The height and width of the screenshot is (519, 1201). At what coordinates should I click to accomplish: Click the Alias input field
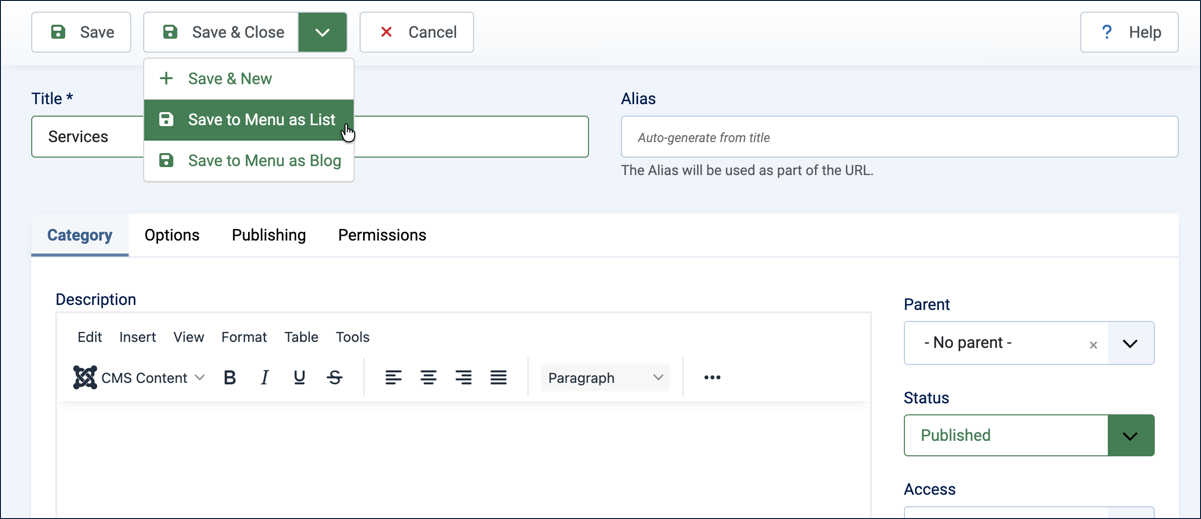click(x=899, y=137)
